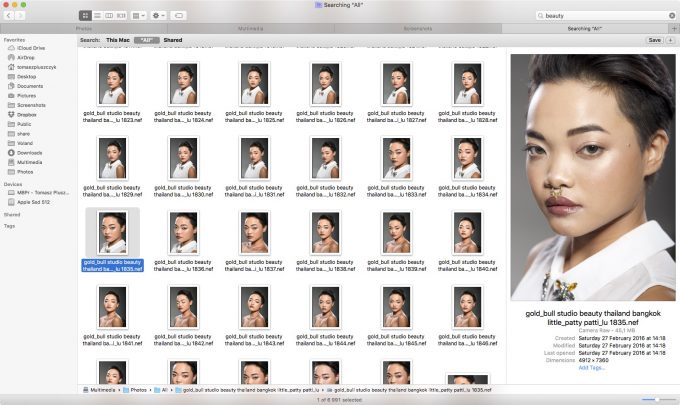The height and width of the screenshot is (405, 680).
Task: Open sidebar Screenshots folder
Action: [31, 105]
